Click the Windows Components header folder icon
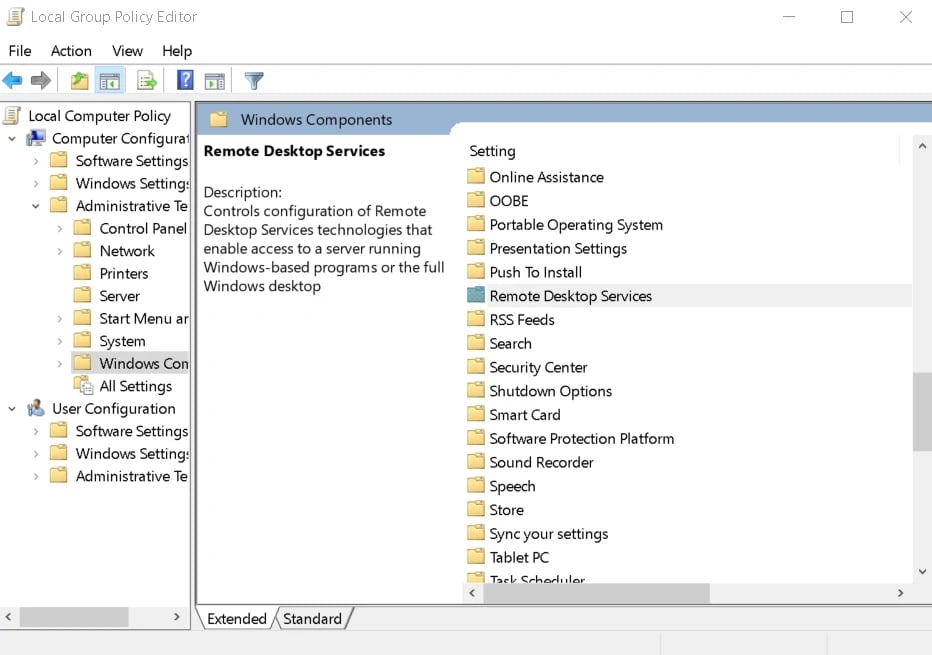932x655 pixels. pyautogui.click(x=219, y=119)
